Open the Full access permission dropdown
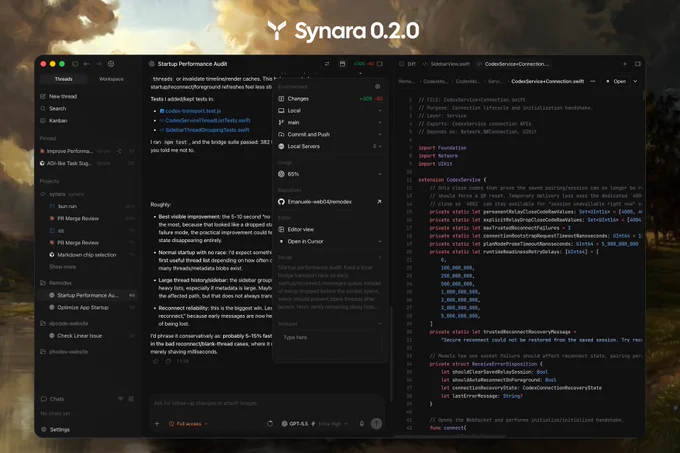The height and width of the screenshot is (453, 680). click(x=188, y=424)
